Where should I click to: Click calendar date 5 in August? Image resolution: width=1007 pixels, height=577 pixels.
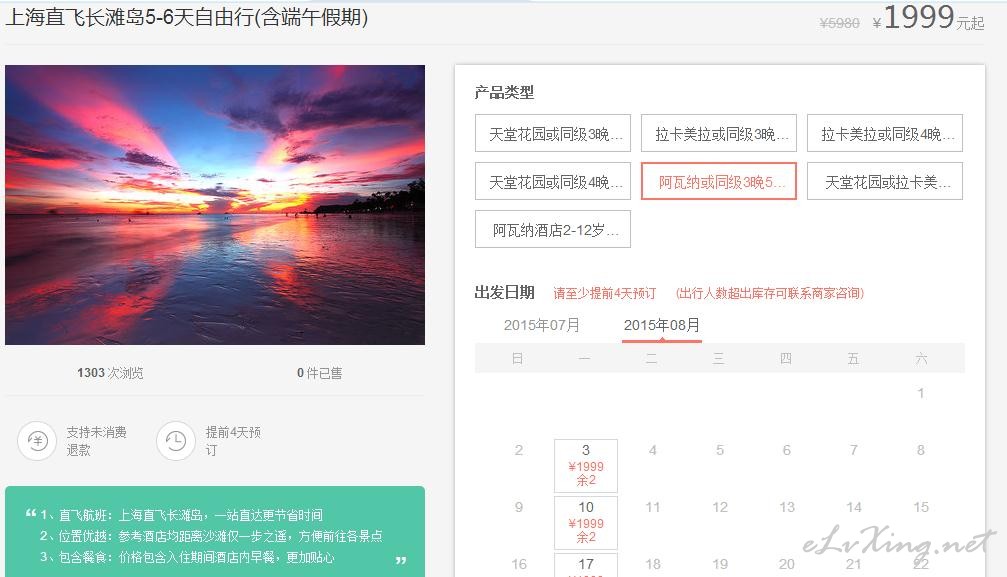[720, 450]
